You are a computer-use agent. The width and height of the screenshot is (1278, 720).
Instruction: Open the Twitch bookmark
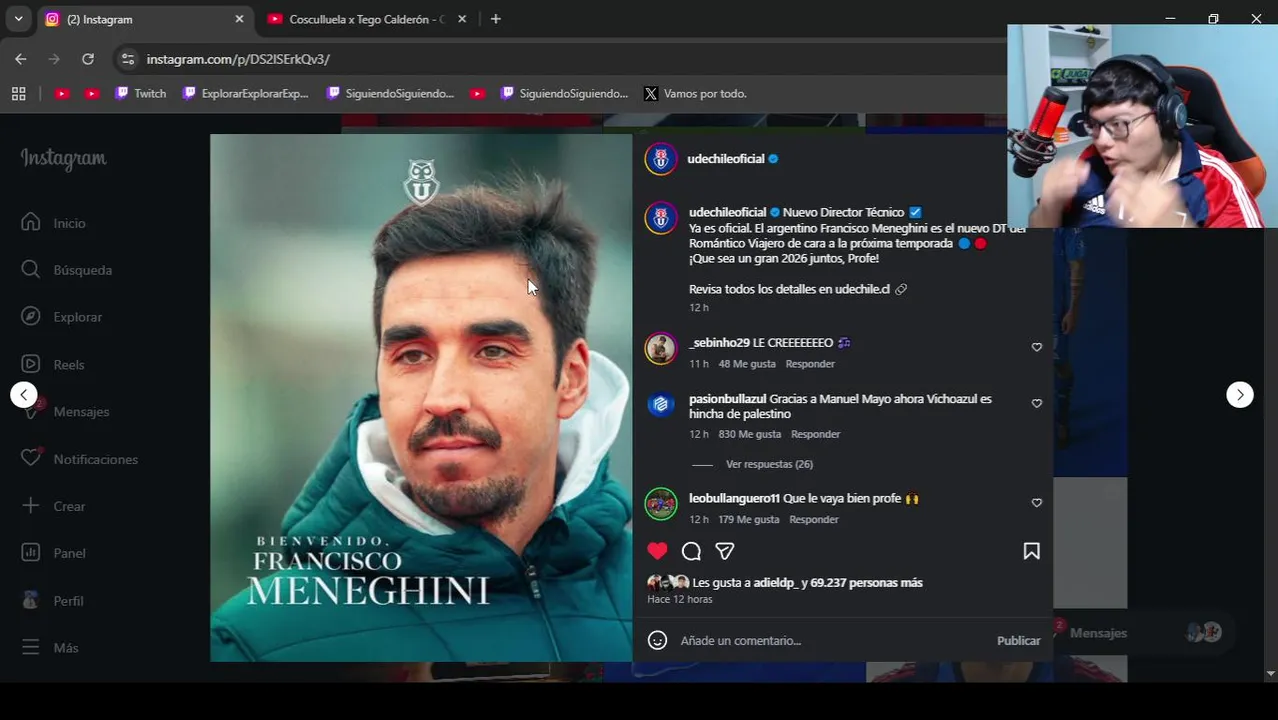[x=140, y=94]
